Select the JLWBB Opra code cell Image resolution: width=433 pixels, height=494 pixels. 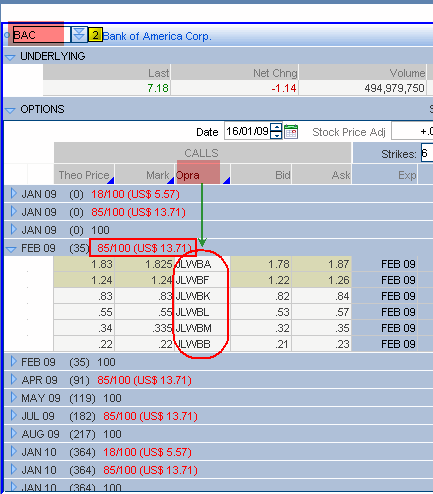202,344
